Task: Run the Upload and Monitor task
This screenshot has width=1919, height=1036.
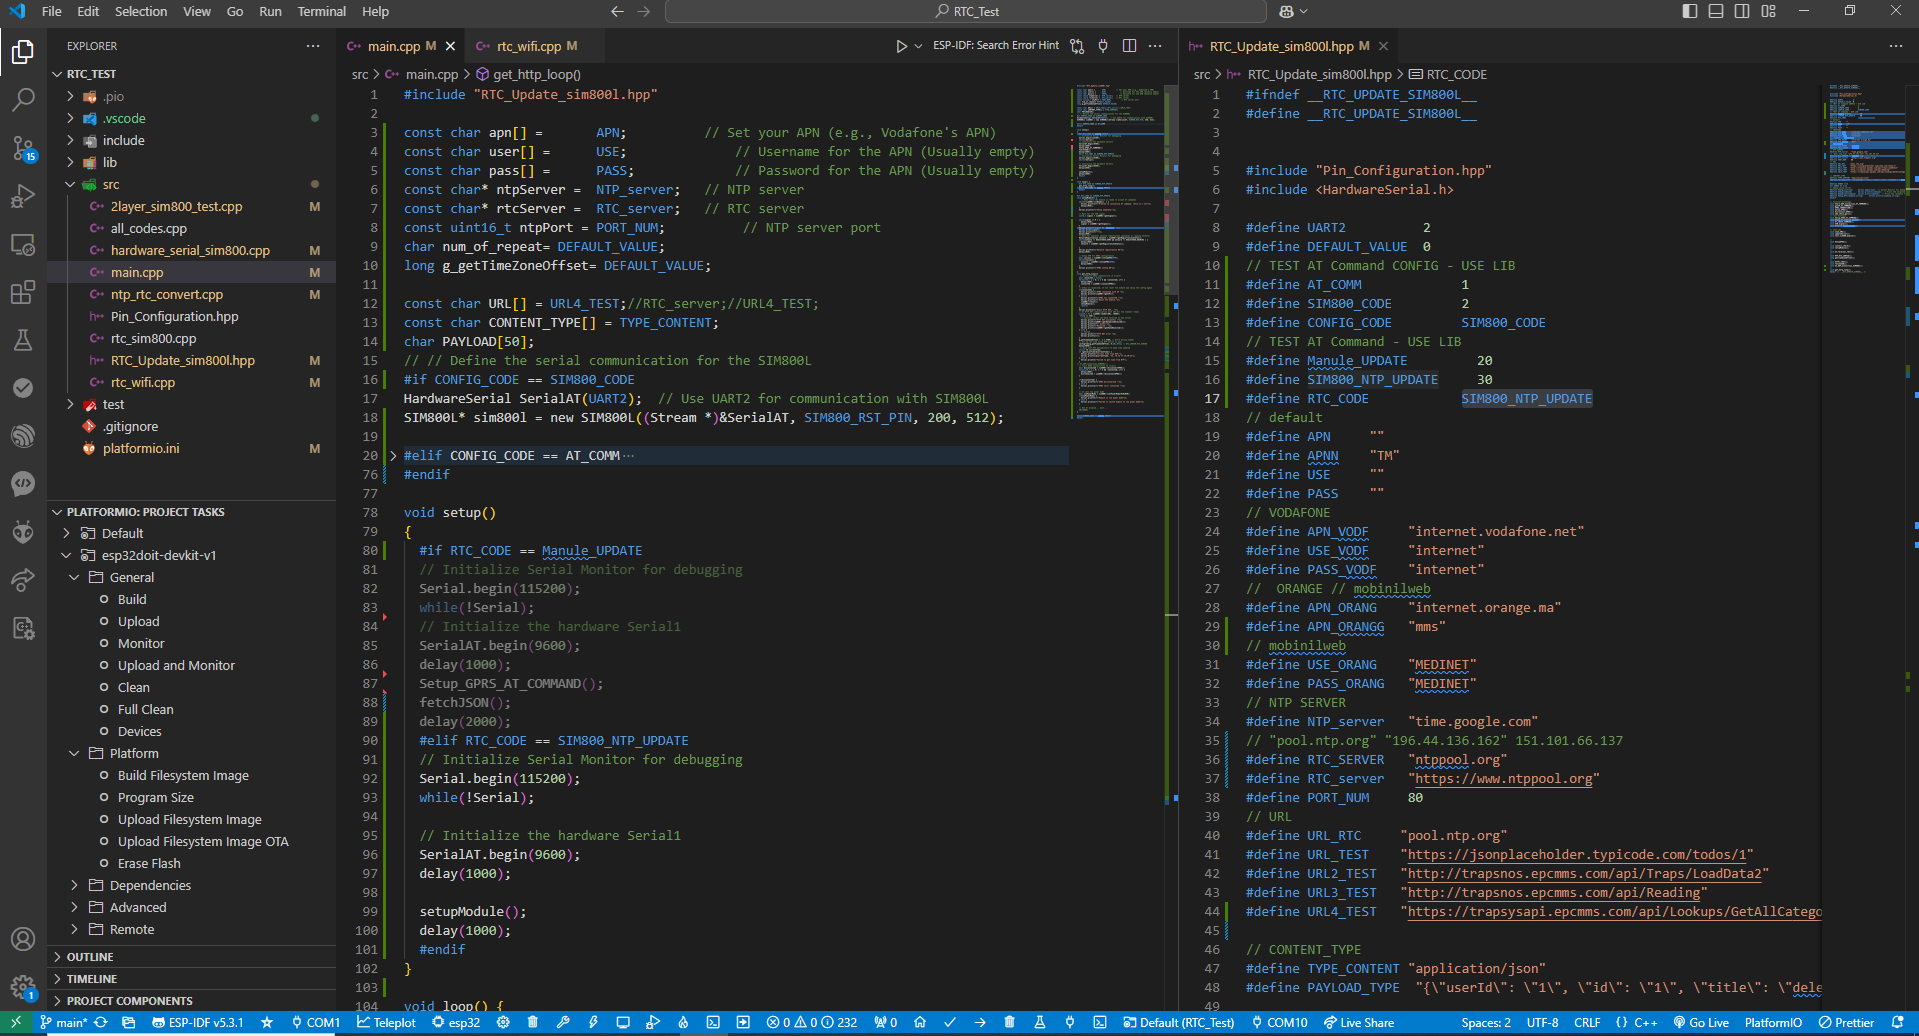Action: point(176,665)
